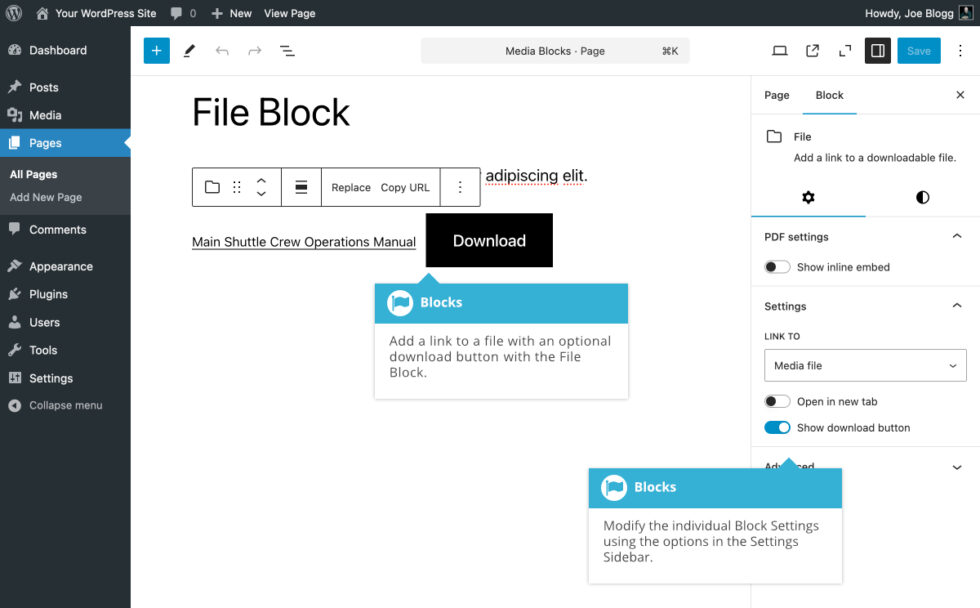The height and width of the screenshot is (608, 980).
Task: Switch to the Page tab
Action: (777, 95)
